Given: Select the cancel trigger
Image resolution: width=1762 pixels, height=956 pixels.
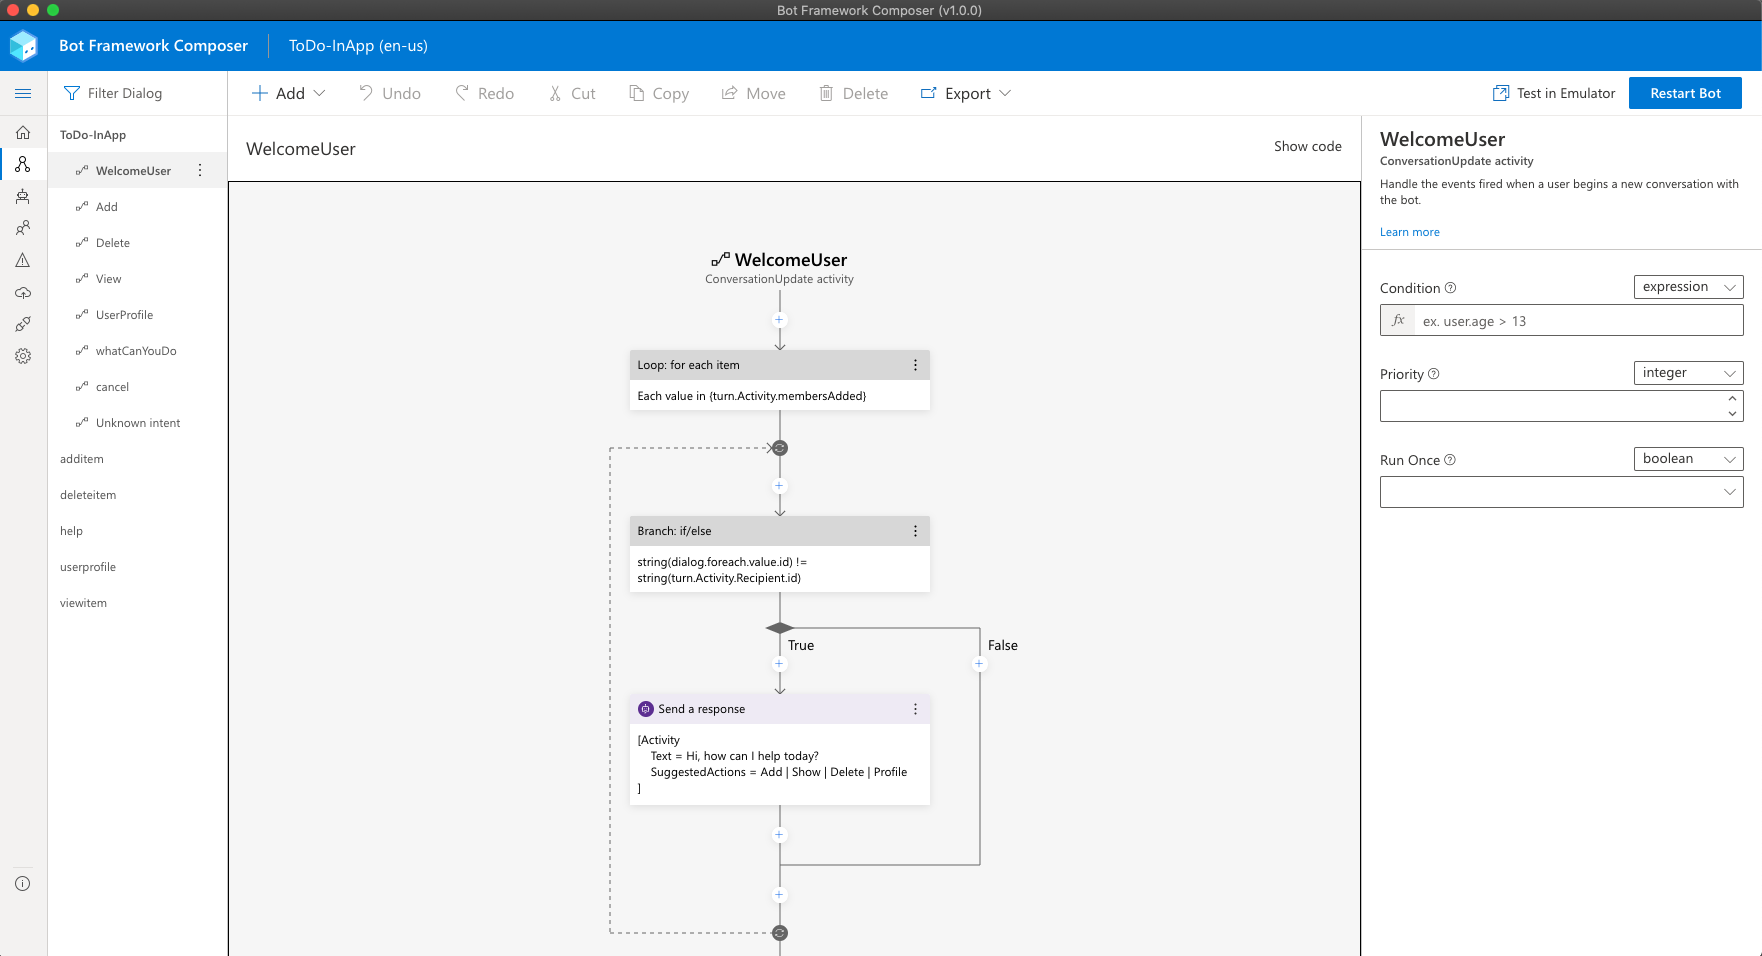Looking at the screenshot, I should tap(137, 387).
